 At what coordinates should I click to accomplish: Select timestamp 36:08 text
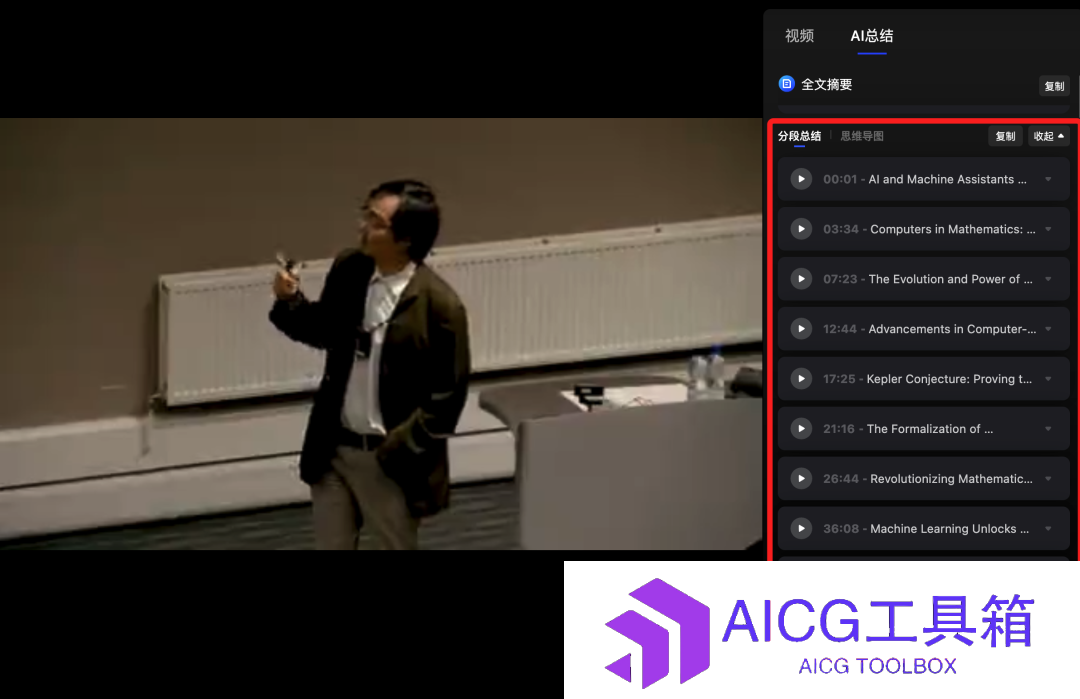[x=841, y=529]
